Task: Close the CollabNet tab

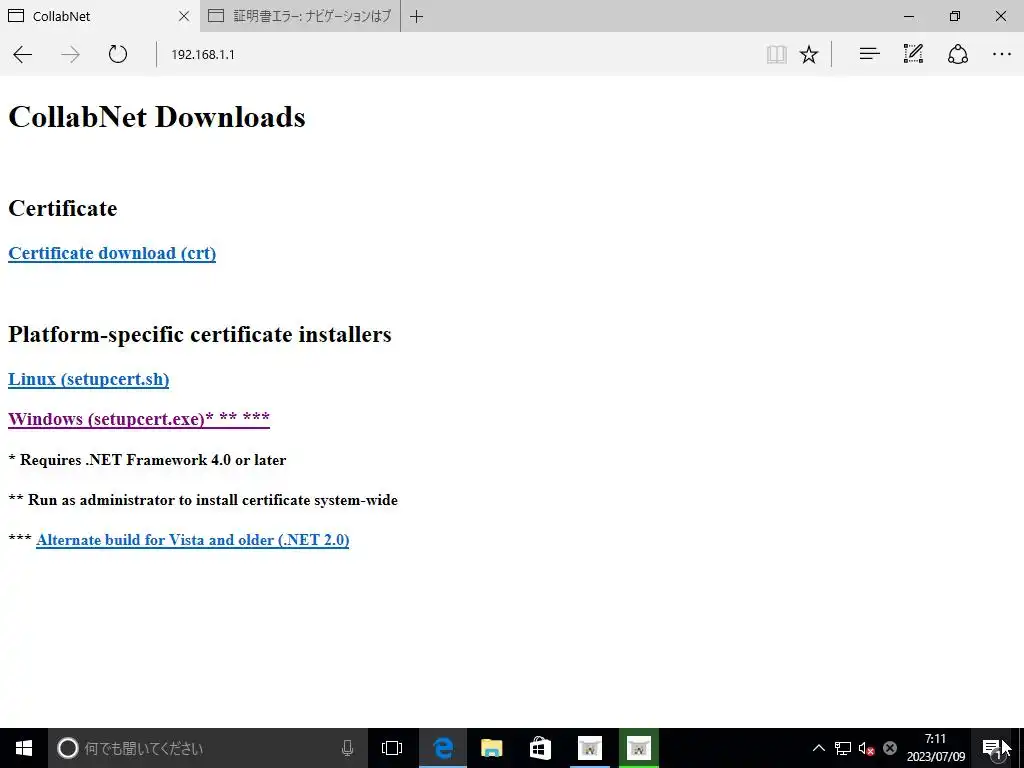Action: click(184, 16)
